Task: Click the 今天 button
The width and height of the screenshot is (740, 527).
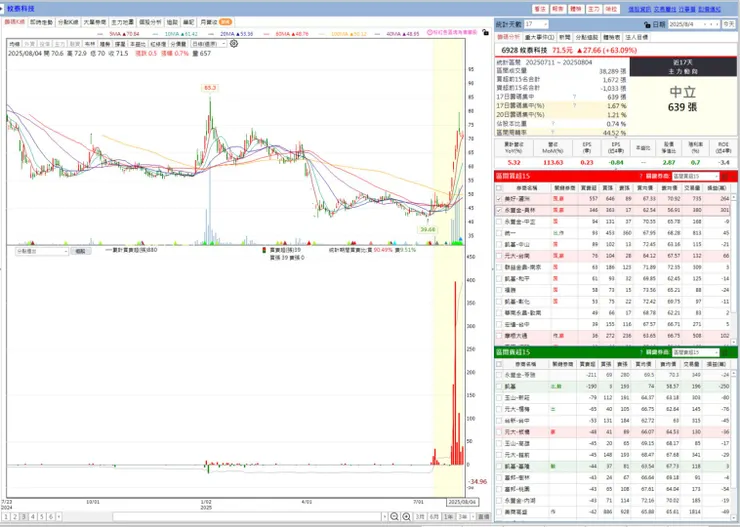Action: click(x=729, y=25)
